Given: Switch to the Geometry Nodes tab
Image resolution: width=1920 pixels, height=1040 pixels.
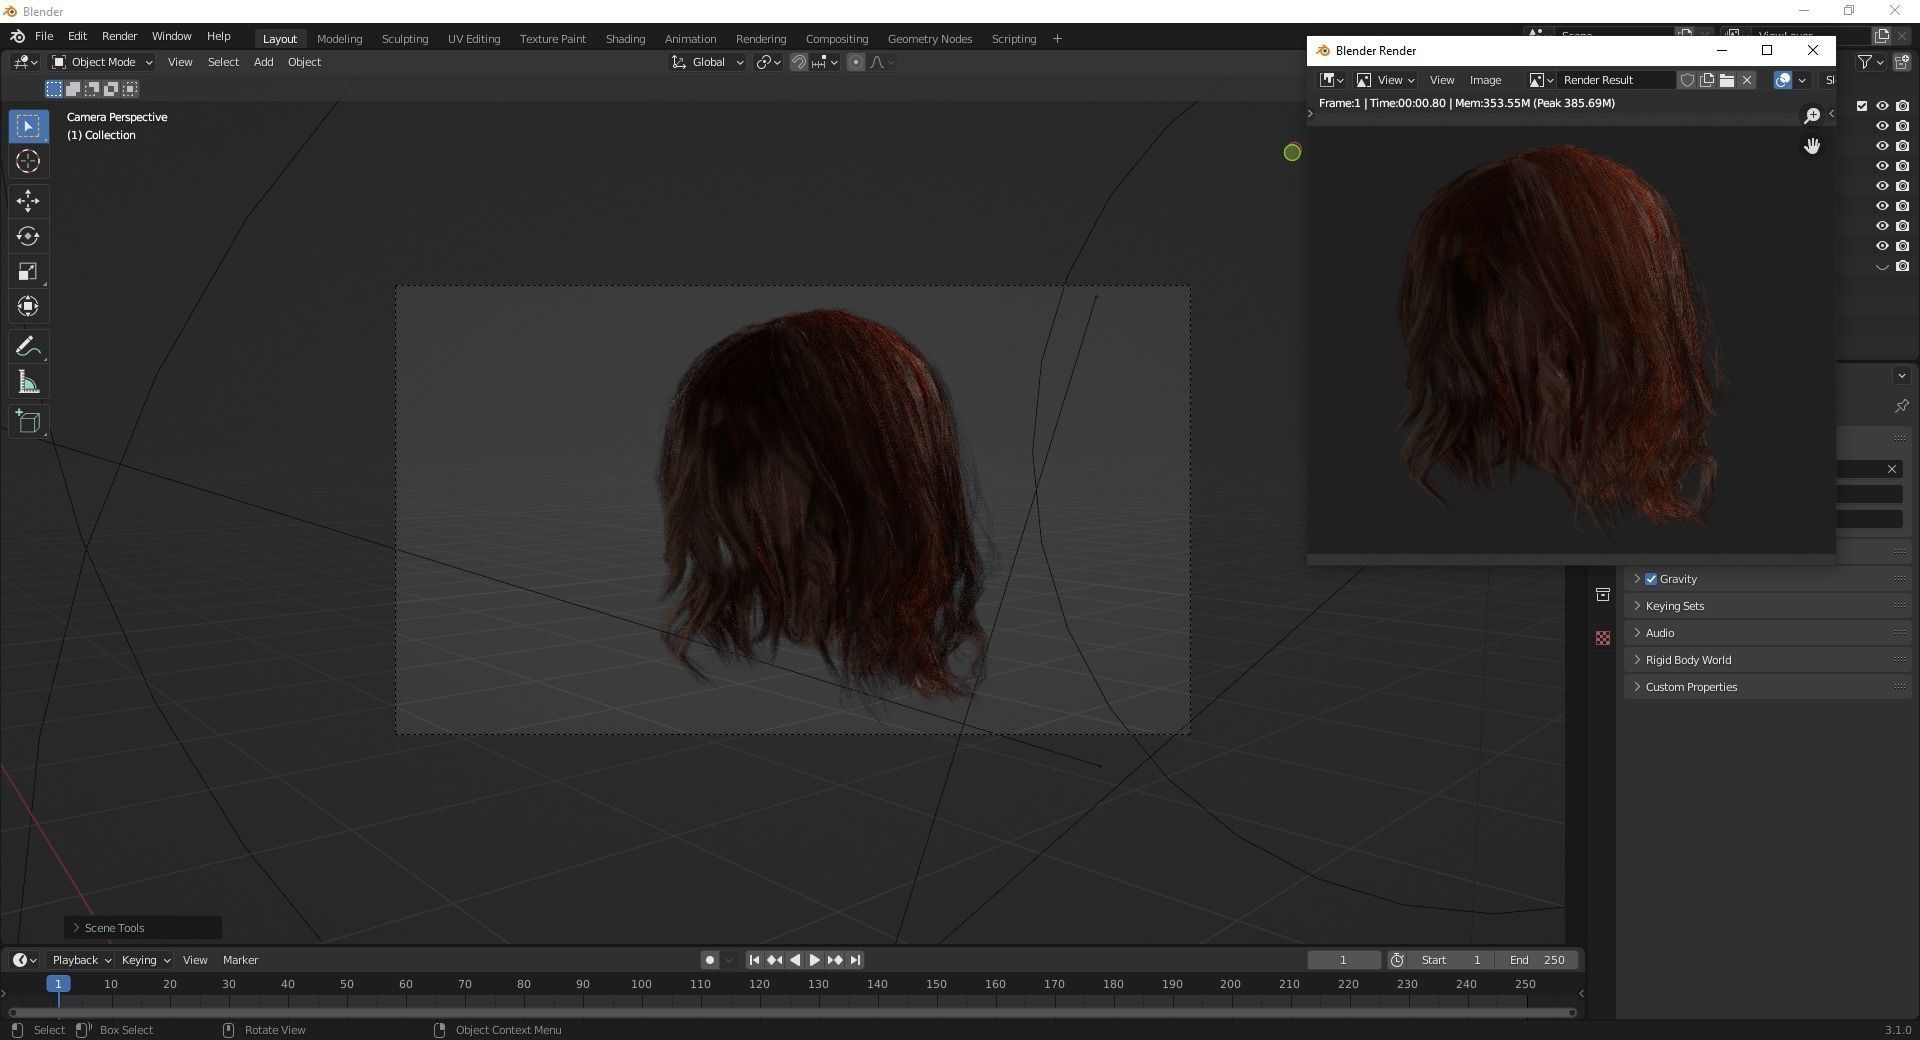Looking at the screenshot, I should pos(930,39).
